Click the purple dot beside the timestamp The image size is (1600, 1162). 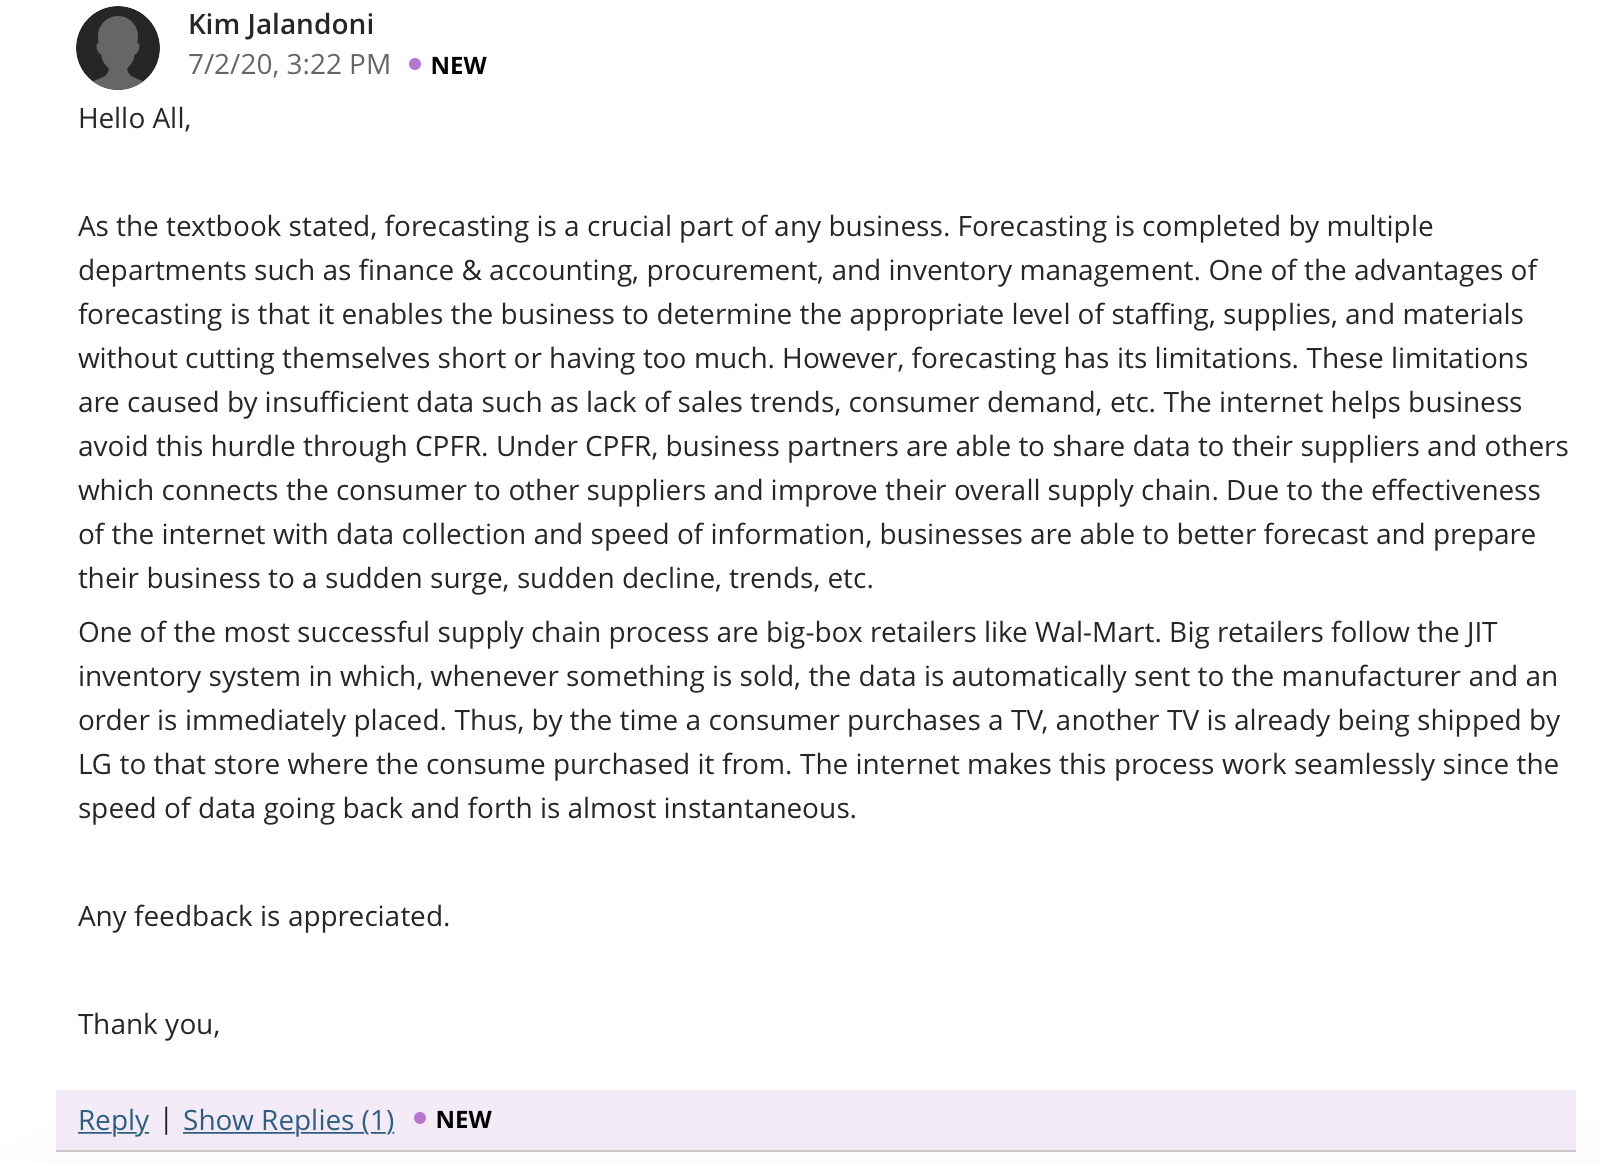pyautogui.click(x=415, y=64)
